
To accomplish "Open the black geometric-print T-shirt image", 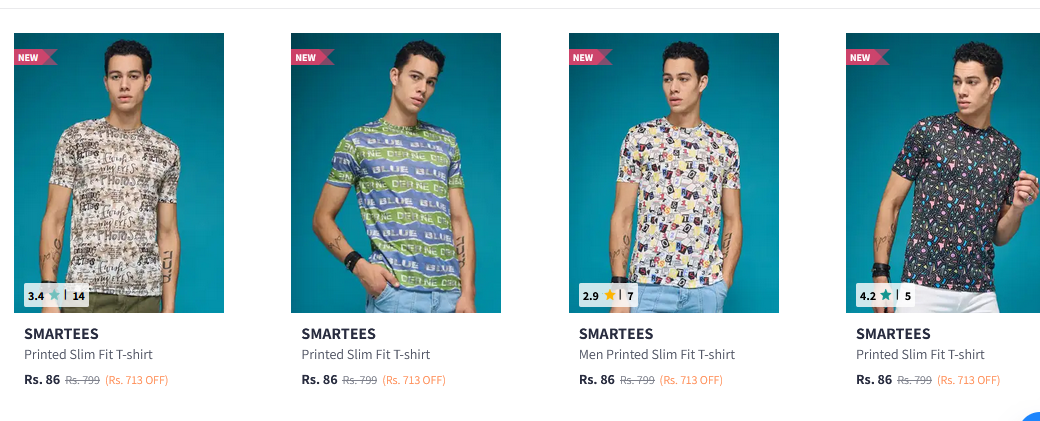I will coord(942,170).
